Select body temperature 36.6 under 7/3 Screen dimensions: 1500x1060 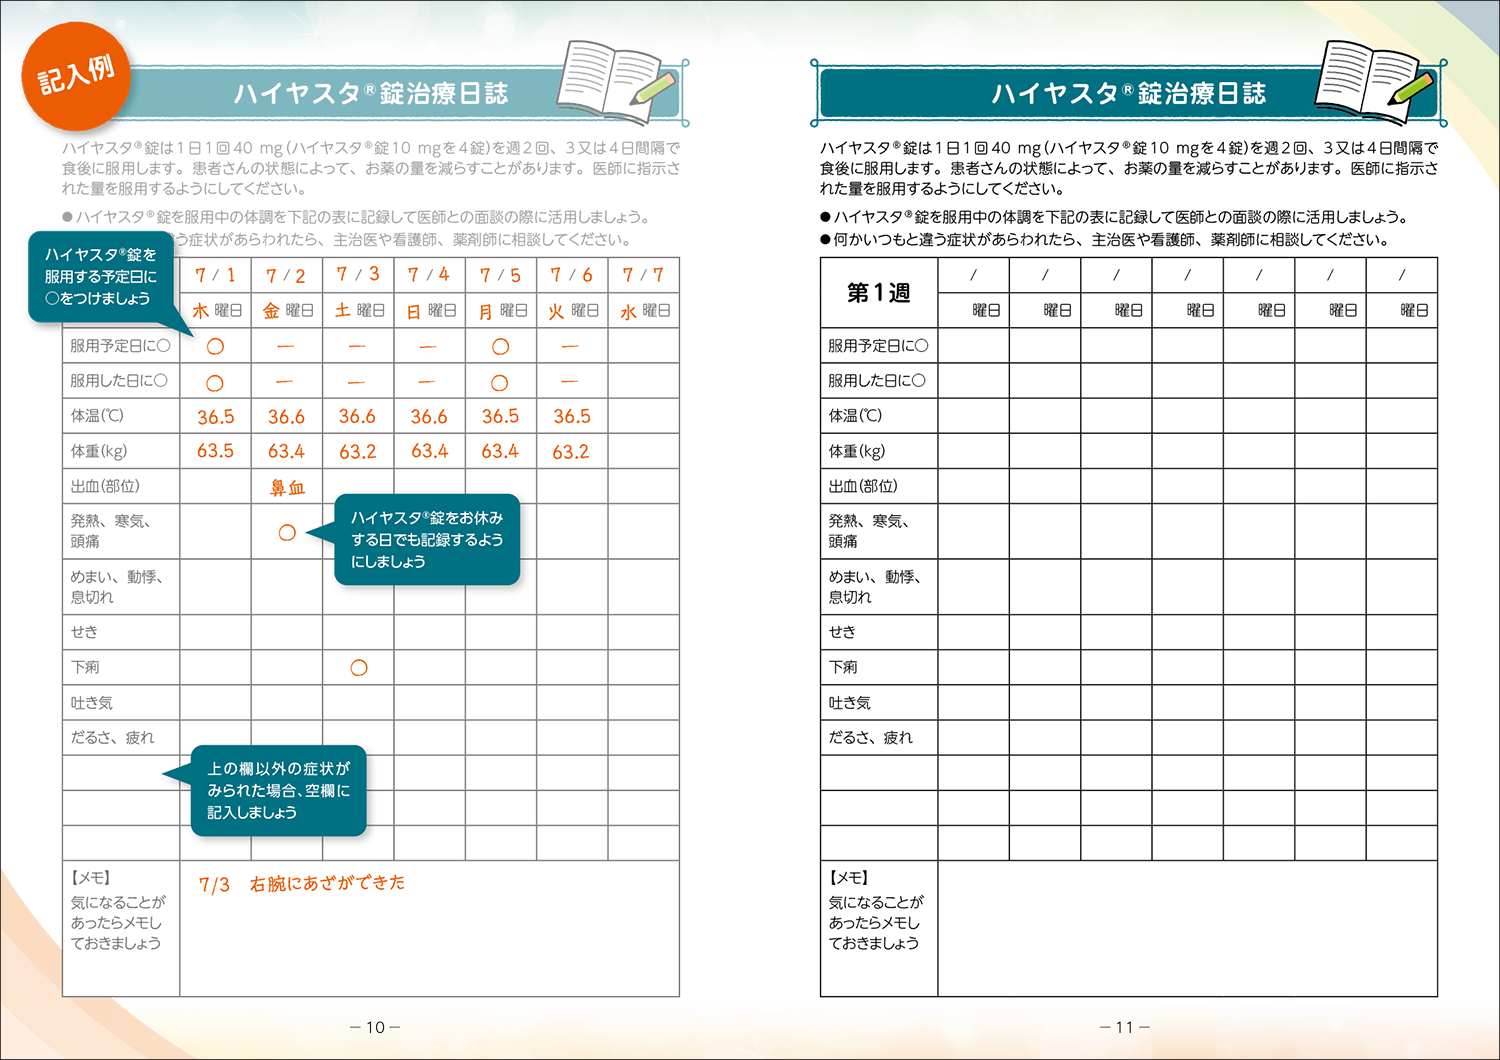coord(357,417)
